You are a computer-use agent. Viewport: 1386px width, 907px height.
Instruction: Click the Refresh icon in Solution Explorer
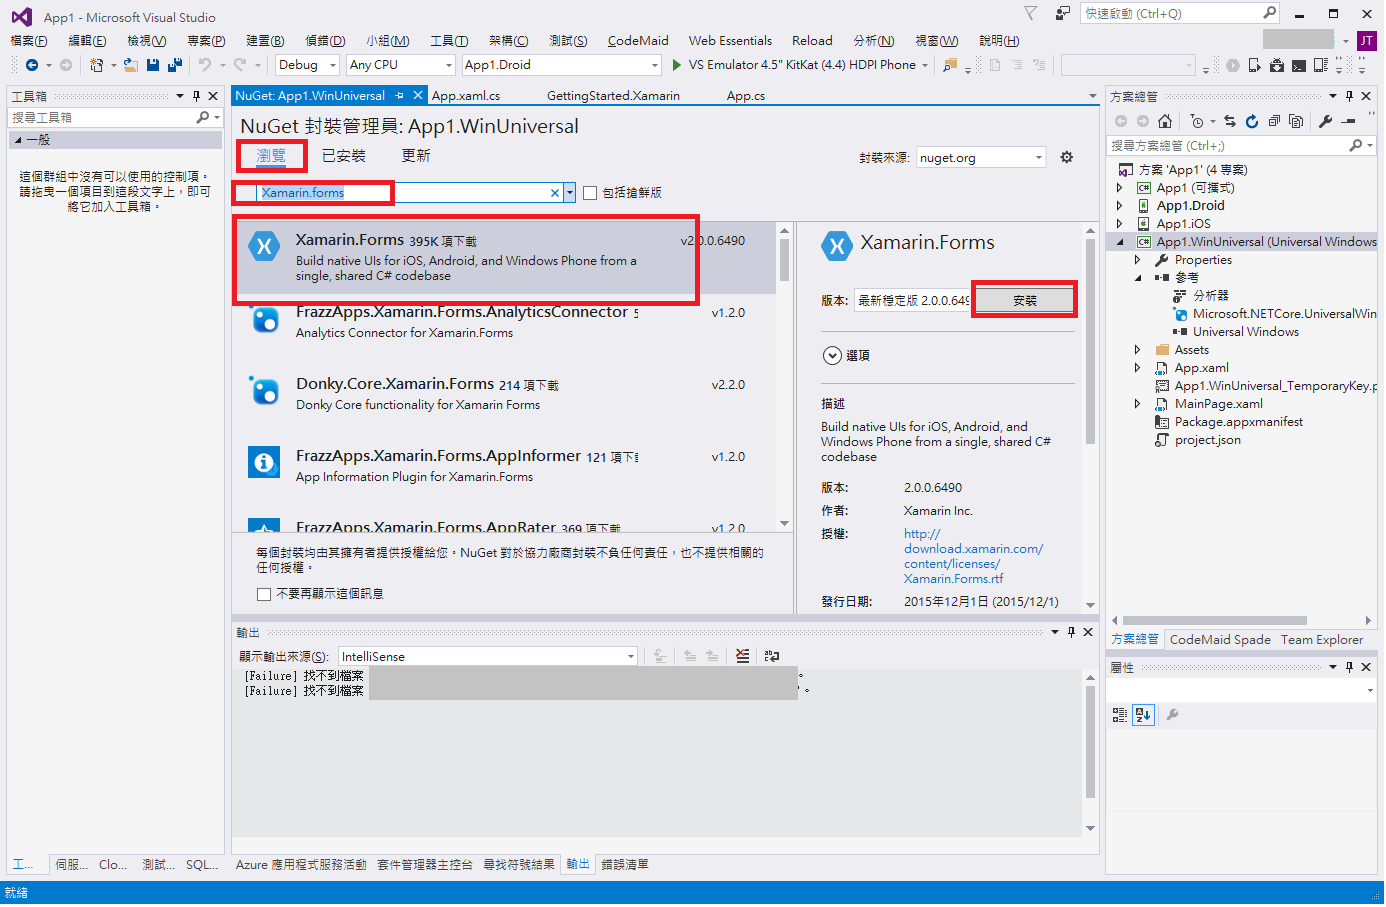tap(1251, 121)
